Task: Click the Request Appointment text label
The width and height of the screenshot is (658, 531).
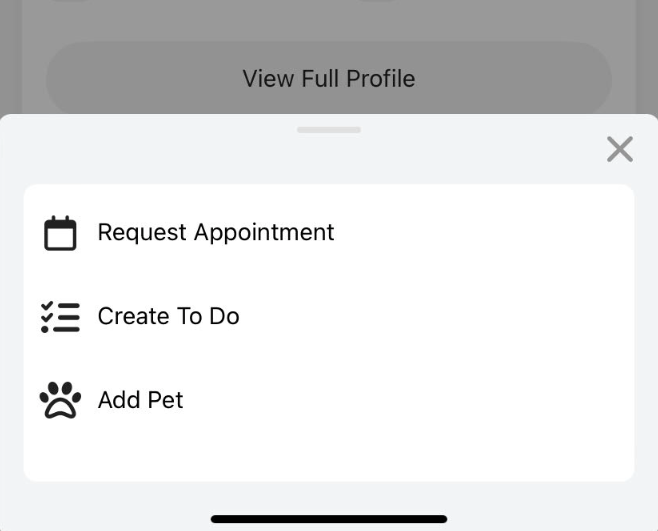Action: tap(216, 233)
